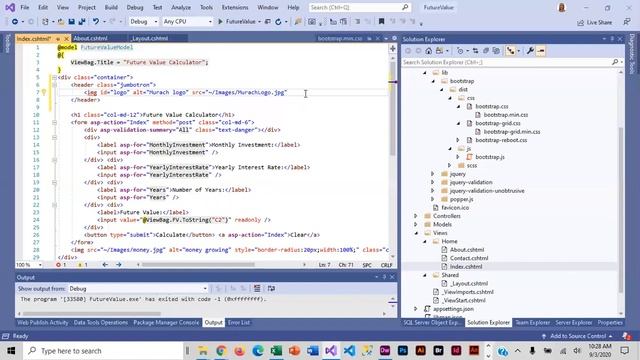The image size is (640, 360).
Task: Click the Save file toolbar icon
Action: pos(71,22)
